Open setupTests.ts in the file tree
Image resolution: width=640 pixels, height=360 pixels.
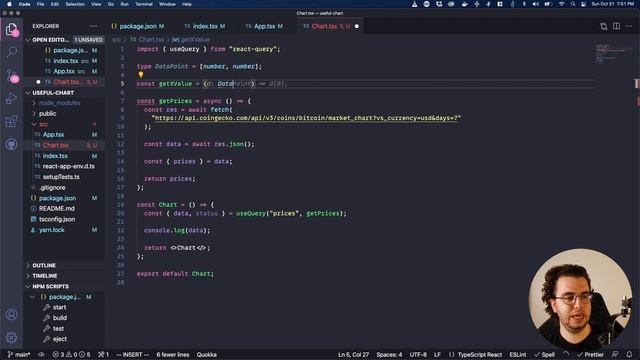pyautogui.click(x=61, y=177)
